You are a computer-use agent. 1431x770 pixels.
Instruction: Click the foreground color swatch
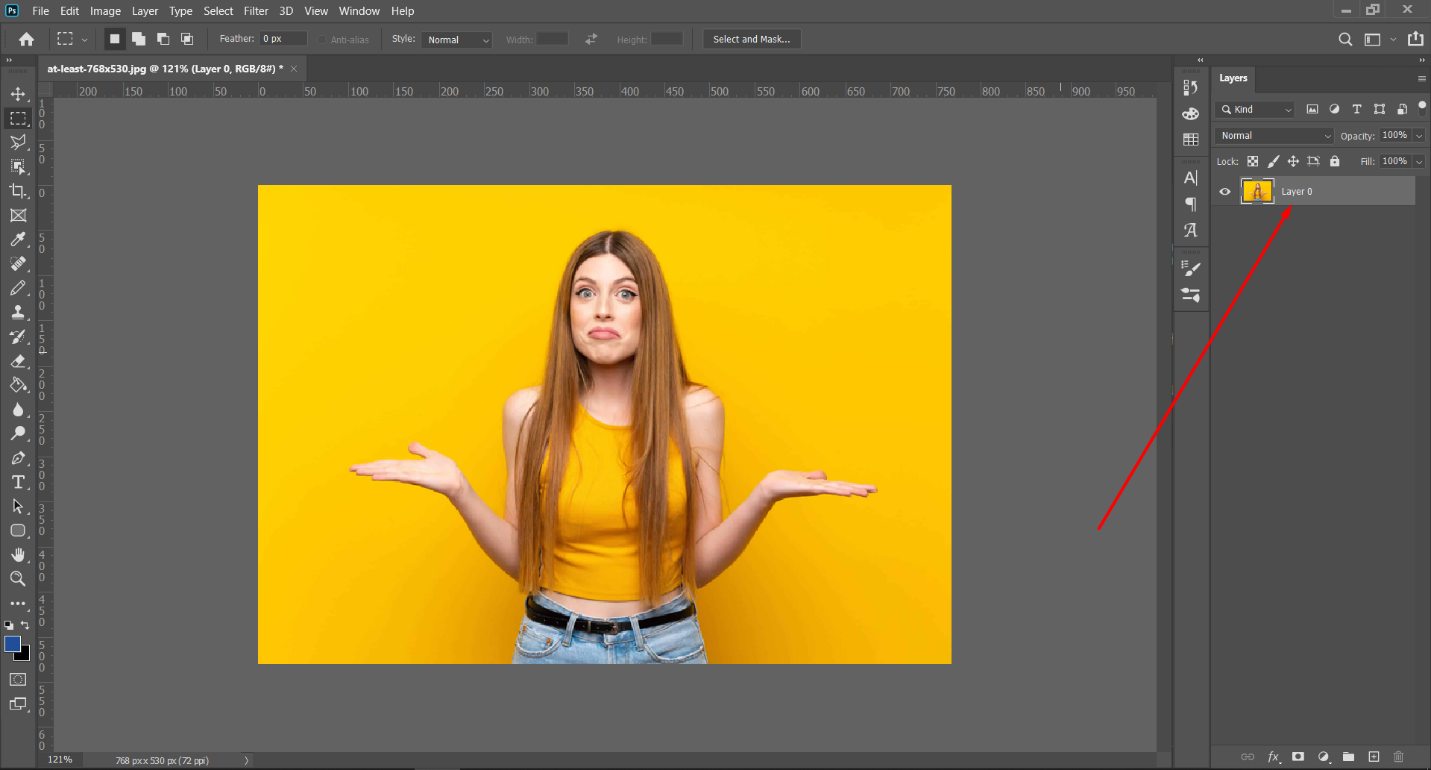pos(13,644)
